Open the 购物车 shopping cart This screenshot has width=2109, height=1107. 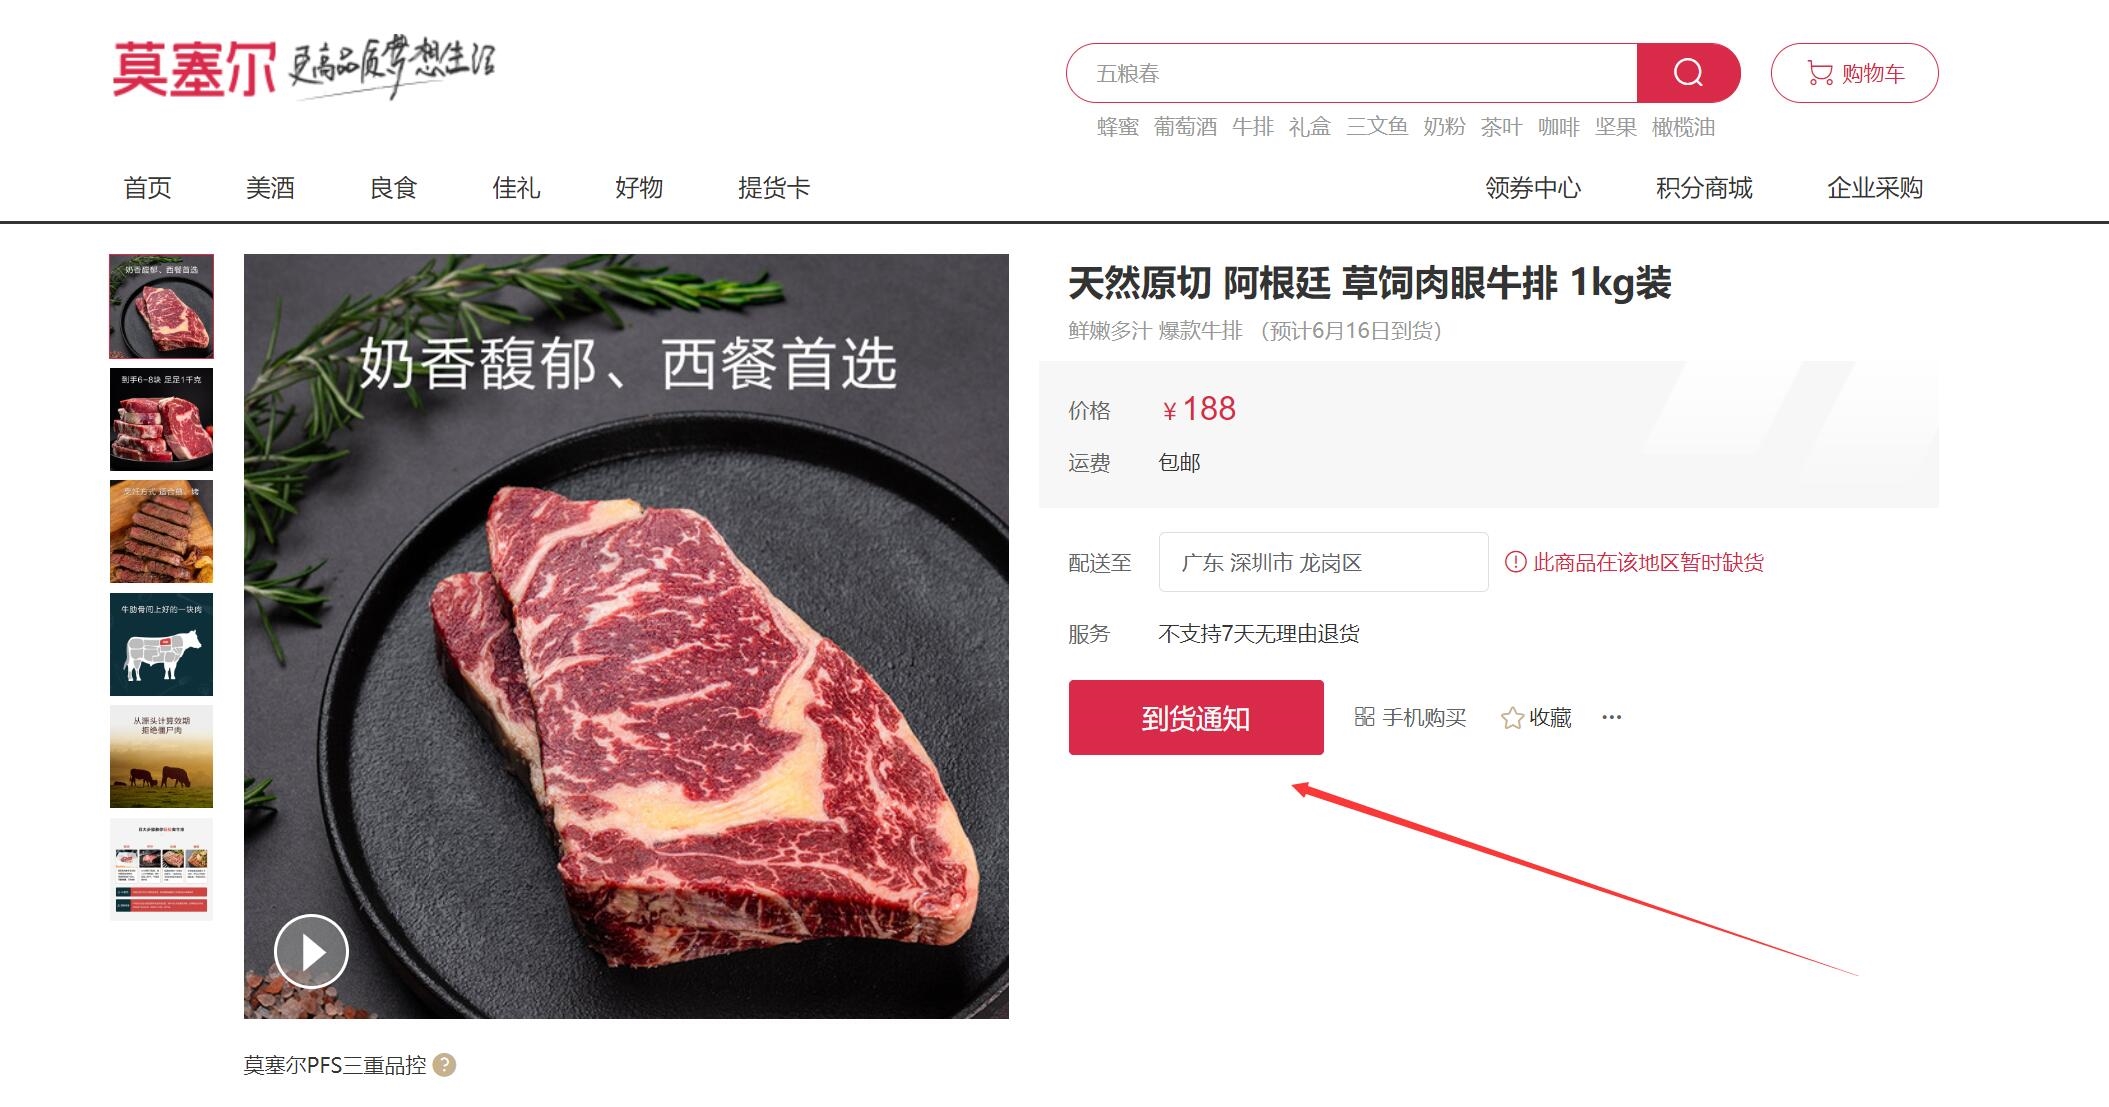1854,73
